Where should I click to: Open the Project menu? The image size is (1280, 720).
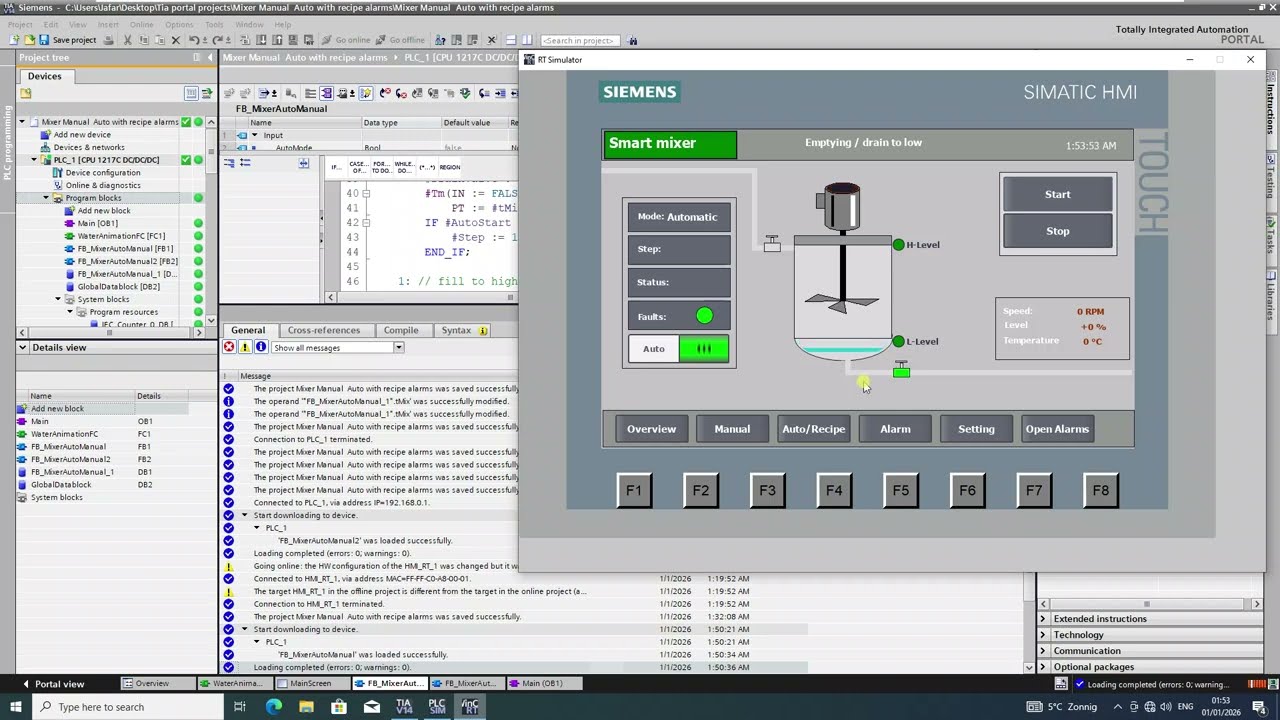tap(20, 24)
